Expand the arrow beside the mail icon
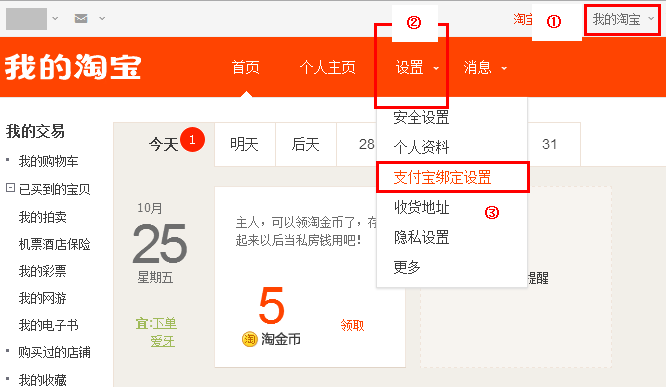The width and height of the screenshot is (666, 387). 102,18
